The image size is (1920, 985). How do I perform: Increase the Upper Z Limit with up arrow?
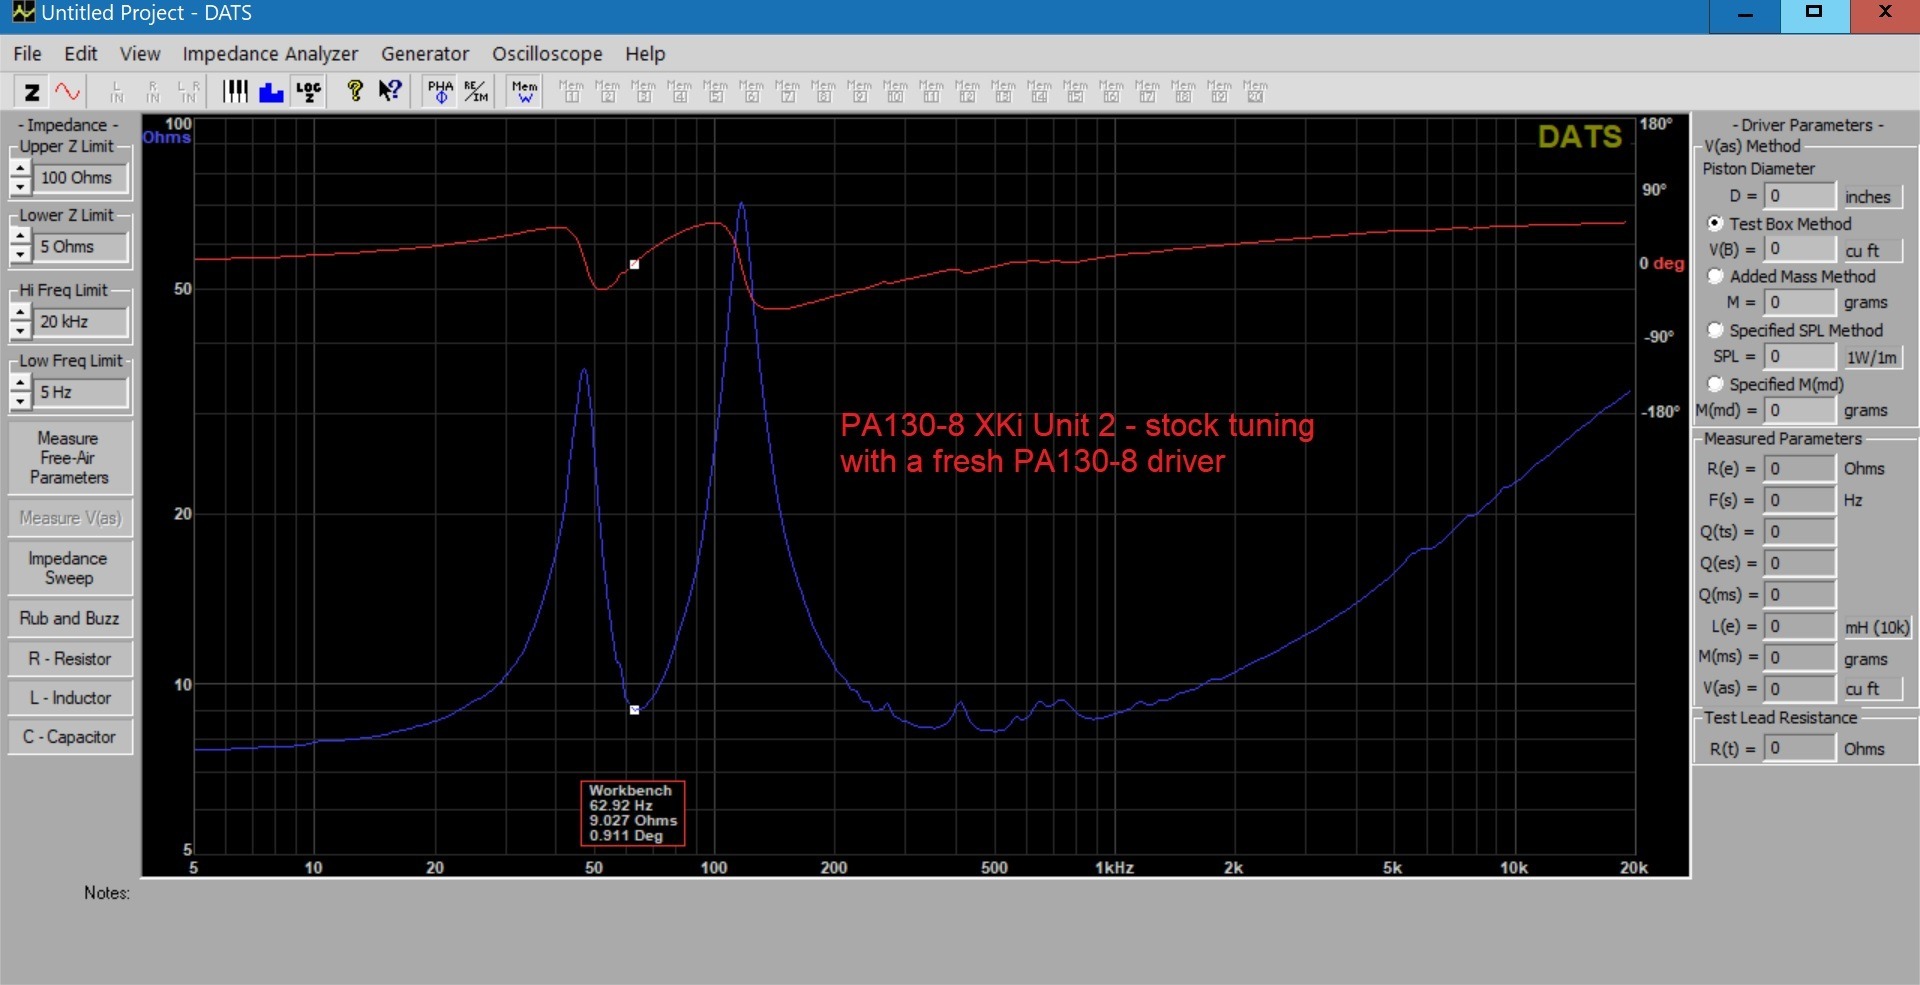tap(20, 169)
